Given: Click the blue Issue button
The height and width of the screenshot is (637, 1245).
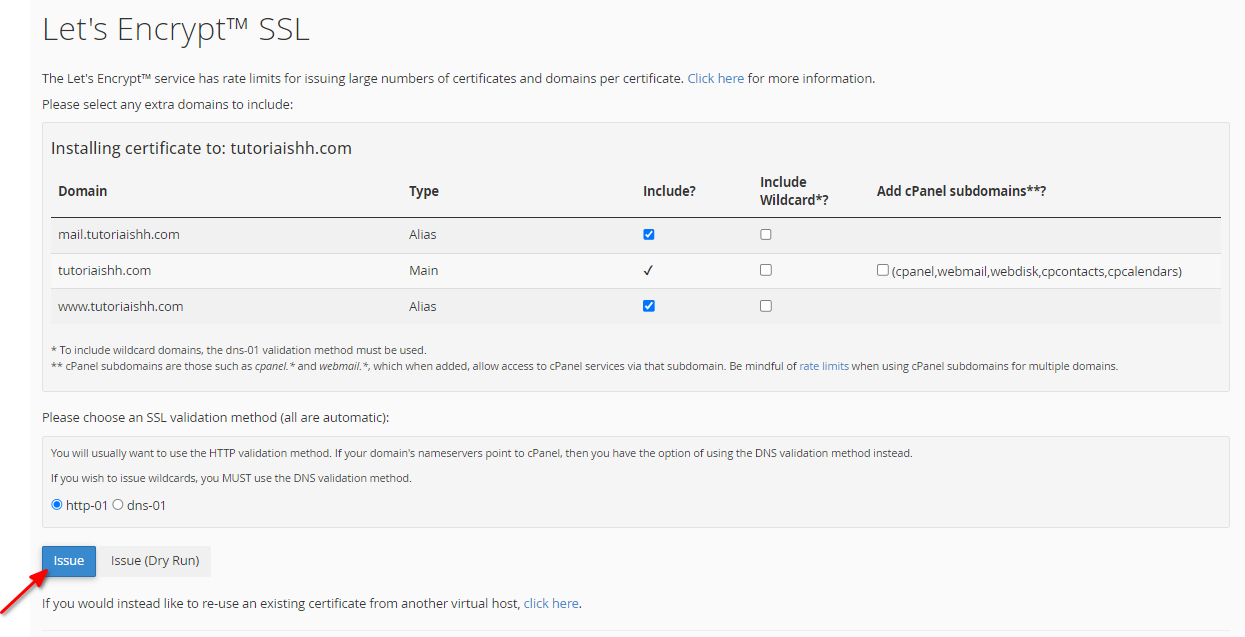Looking at the screenshot, I should coord(69,561).
